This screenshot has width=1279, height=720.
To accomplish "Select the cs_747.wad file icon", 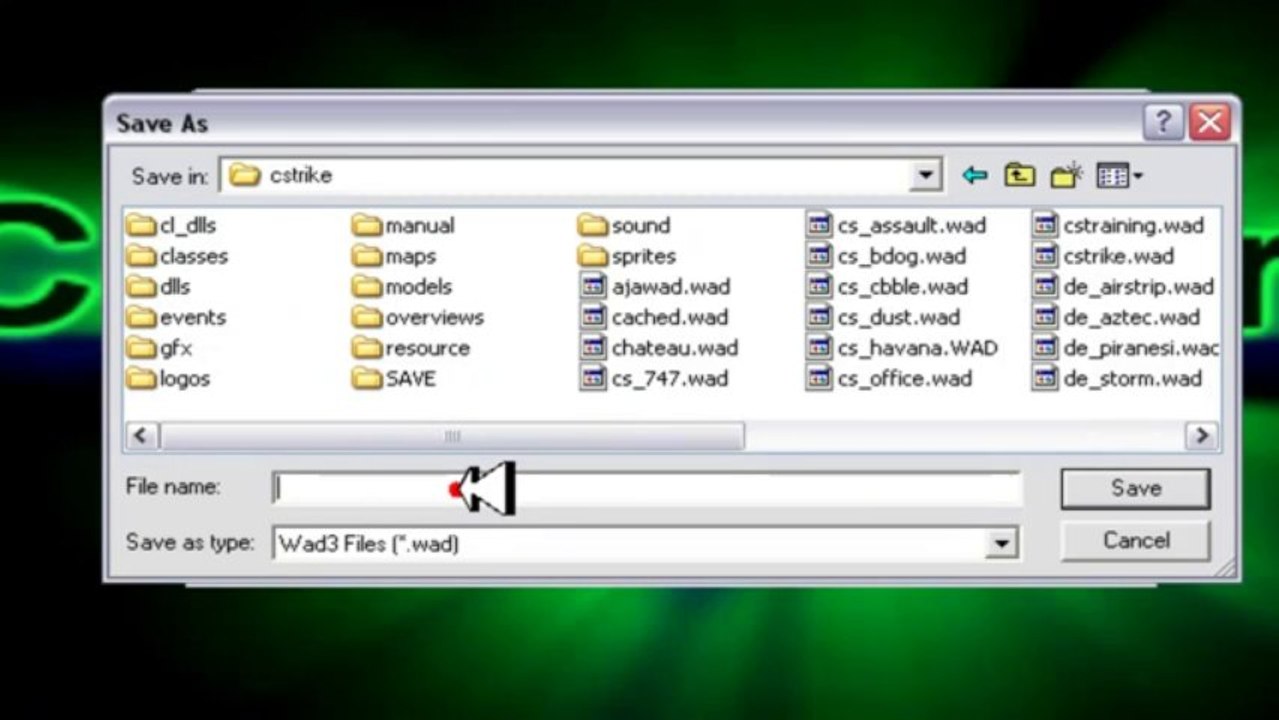I will point(593,379).
